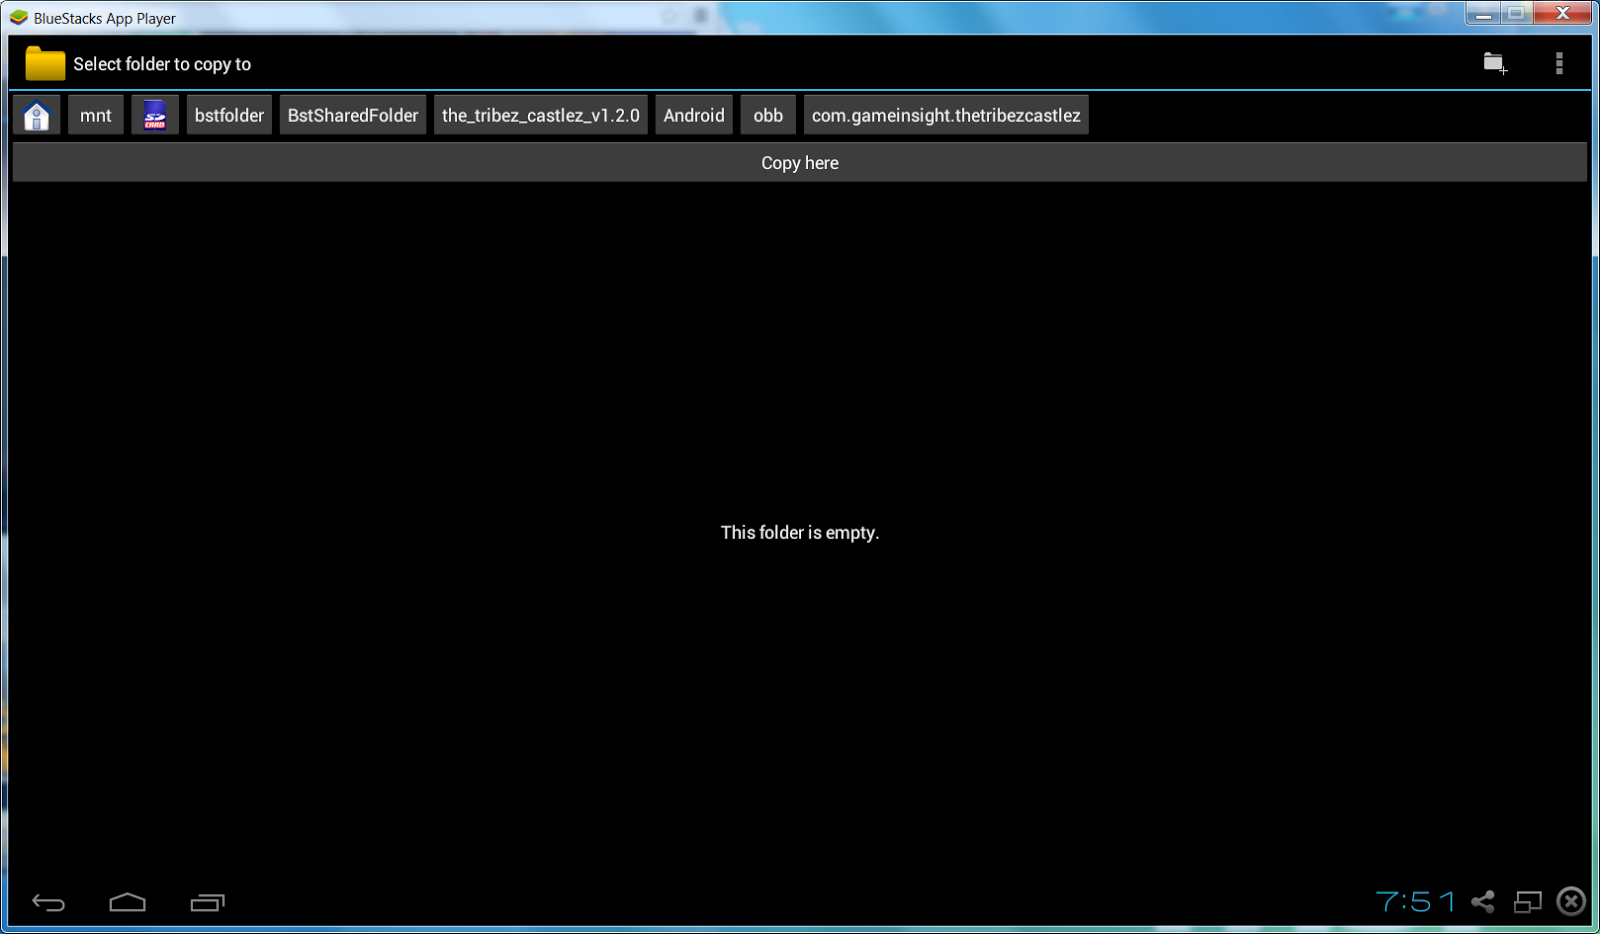This screenshot has height=934, width=1600.
Task: Click the 7:51 clock display
Action: click(1416, 902)
